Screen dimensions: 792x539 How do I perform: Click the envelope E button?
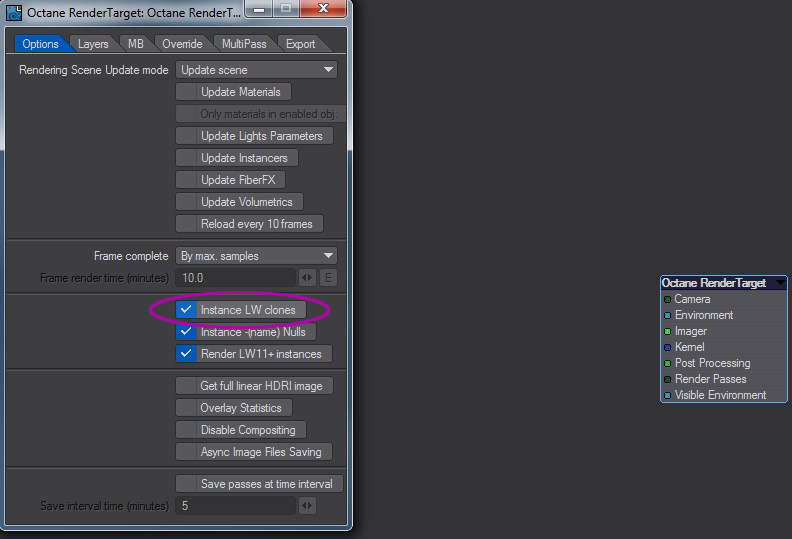tap(328, 278)
